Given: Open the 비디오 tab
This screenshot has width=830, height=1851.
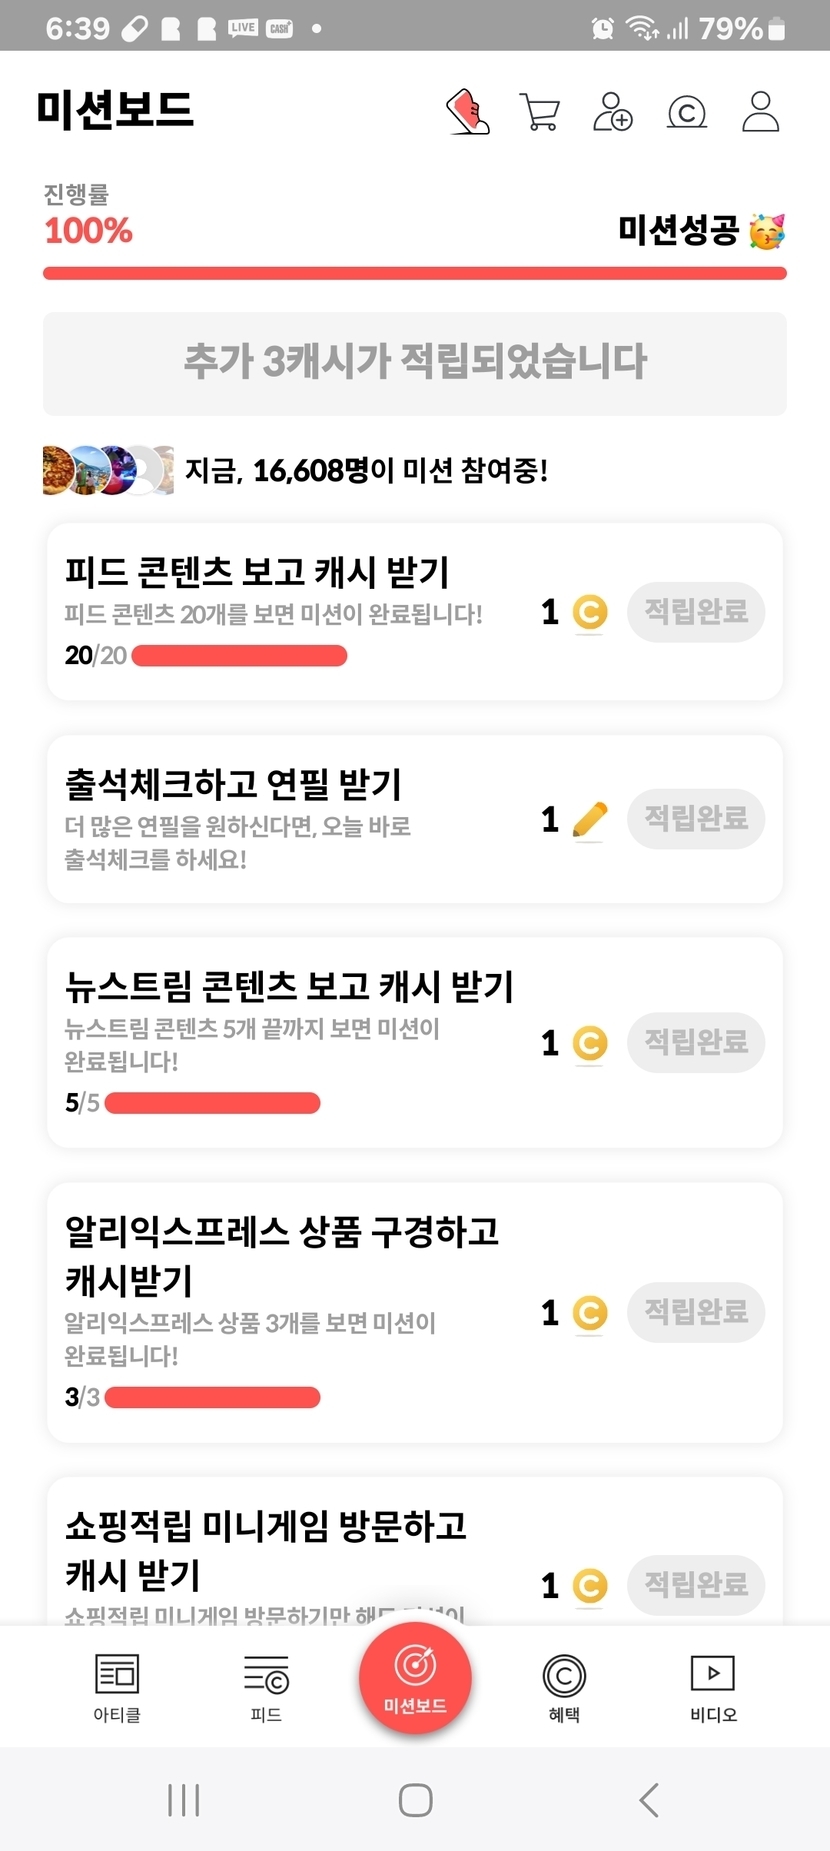Looking at the screenshot, I should [x=713, y=1687].
